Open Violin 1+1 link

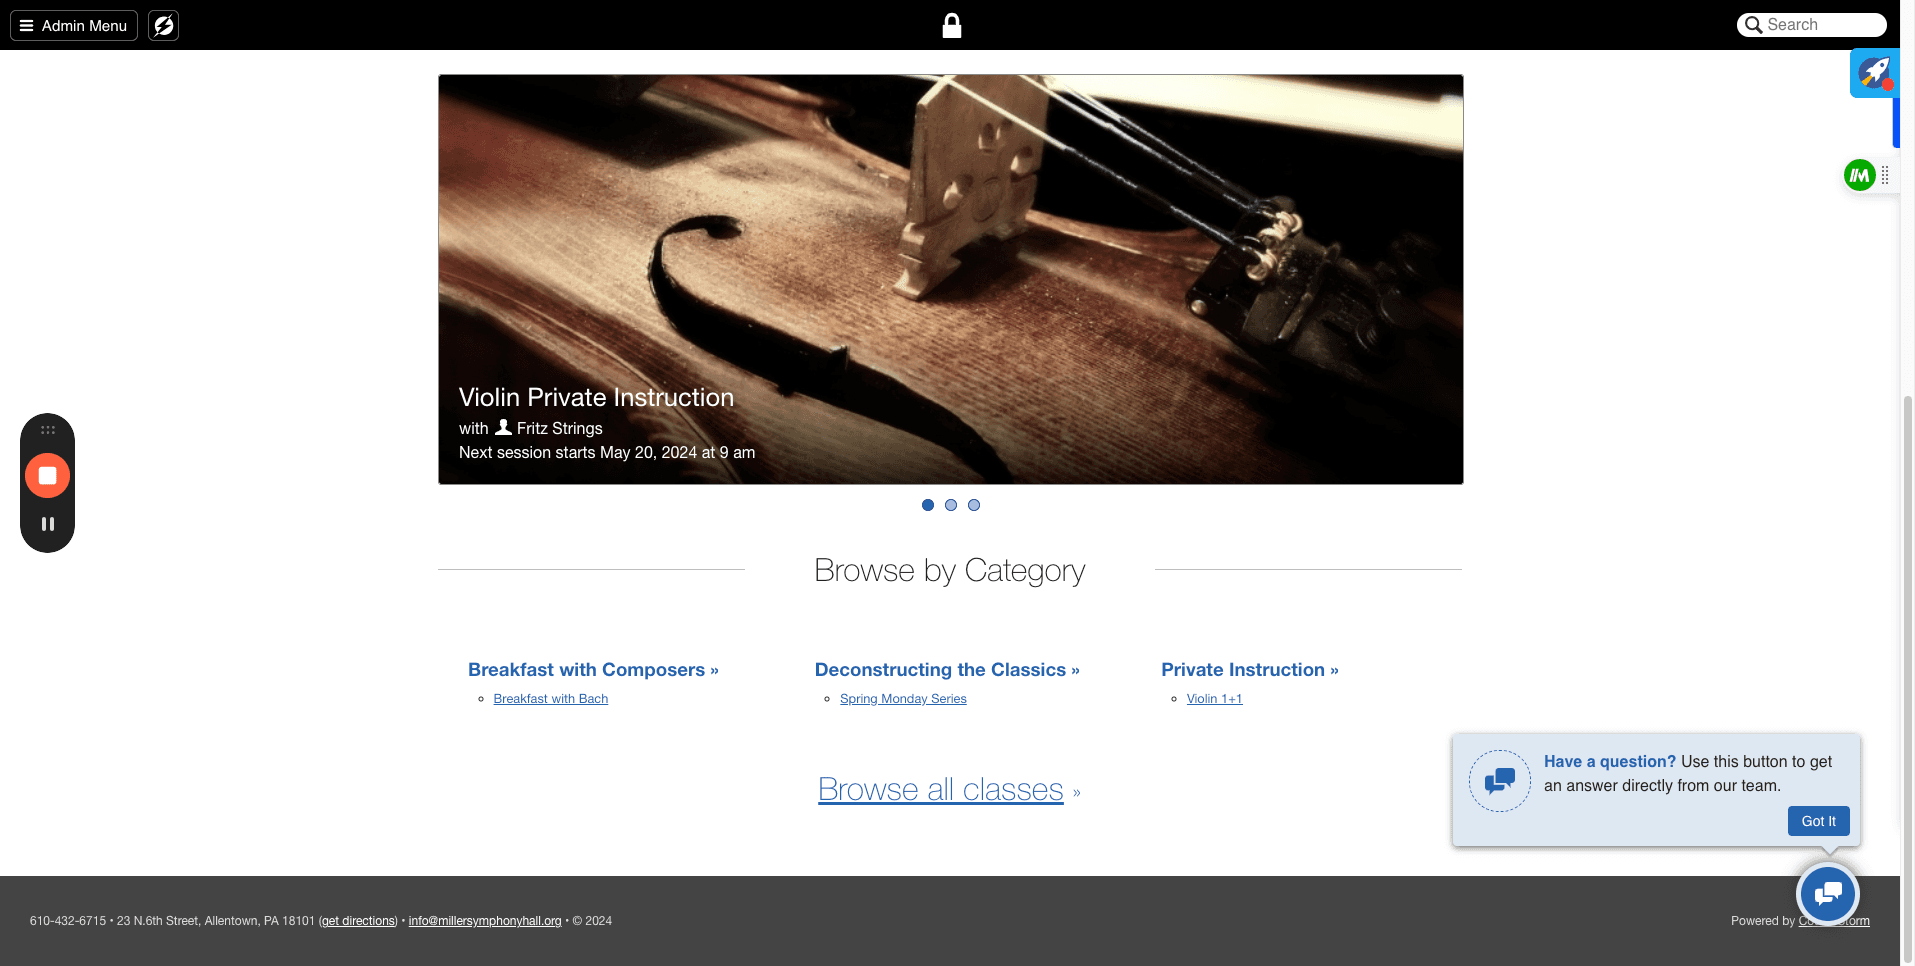click(1214, 699)
